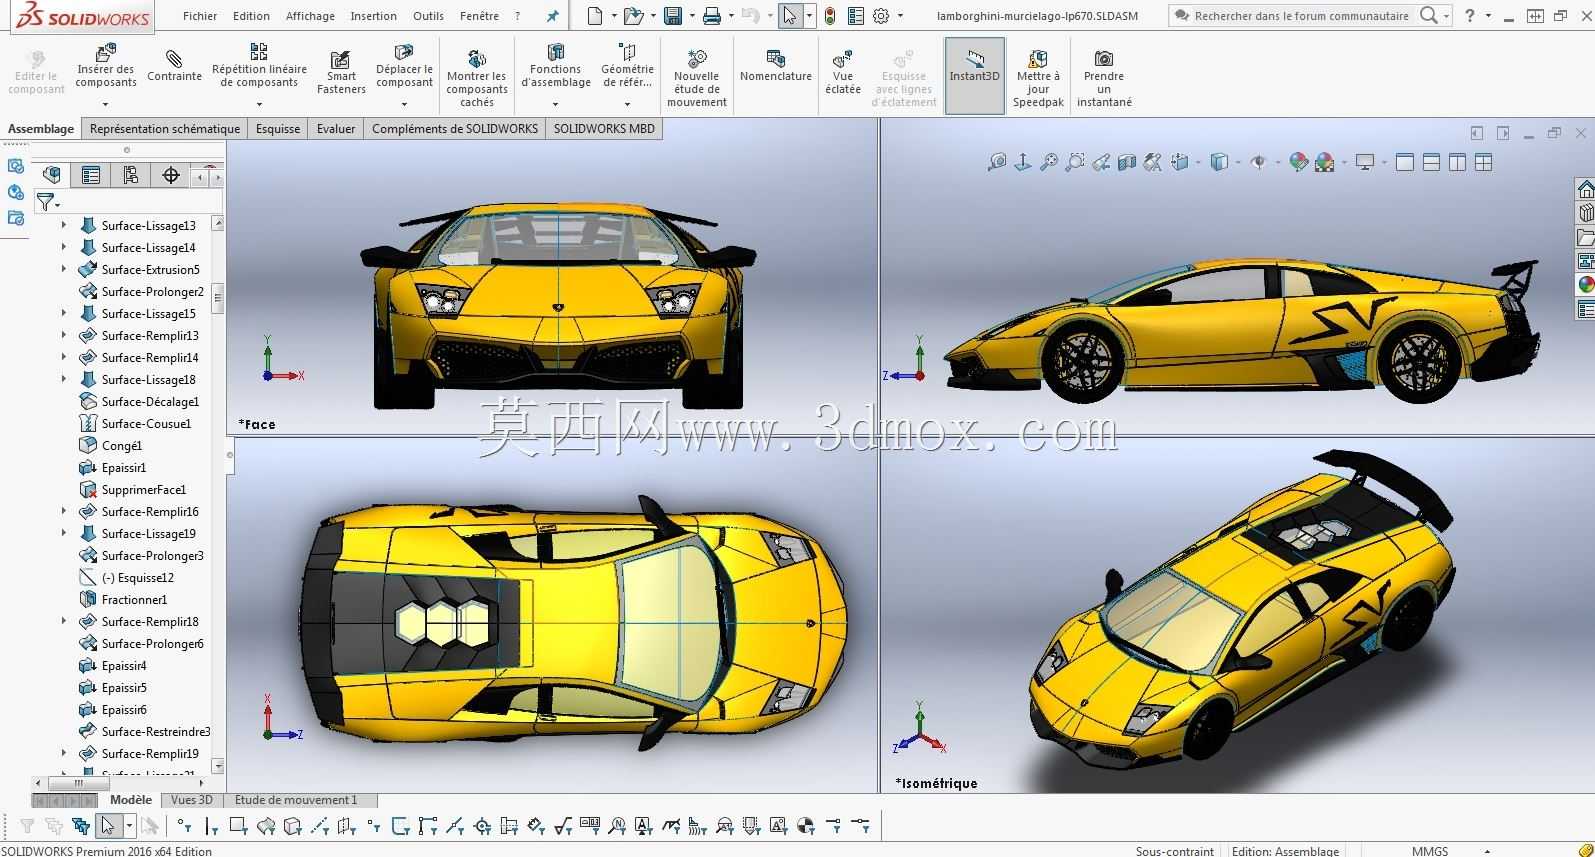1595x857 pixels.
Task: Open the Affichage menu
Action: 310,16
